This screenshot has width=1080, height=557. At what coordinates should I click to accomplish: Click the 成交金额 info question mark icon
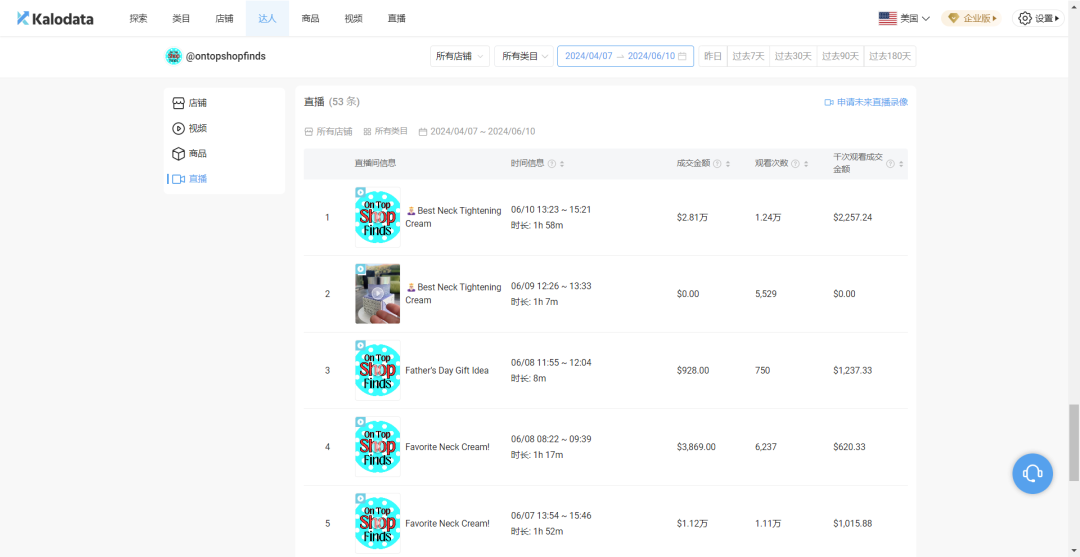(717, 164)
